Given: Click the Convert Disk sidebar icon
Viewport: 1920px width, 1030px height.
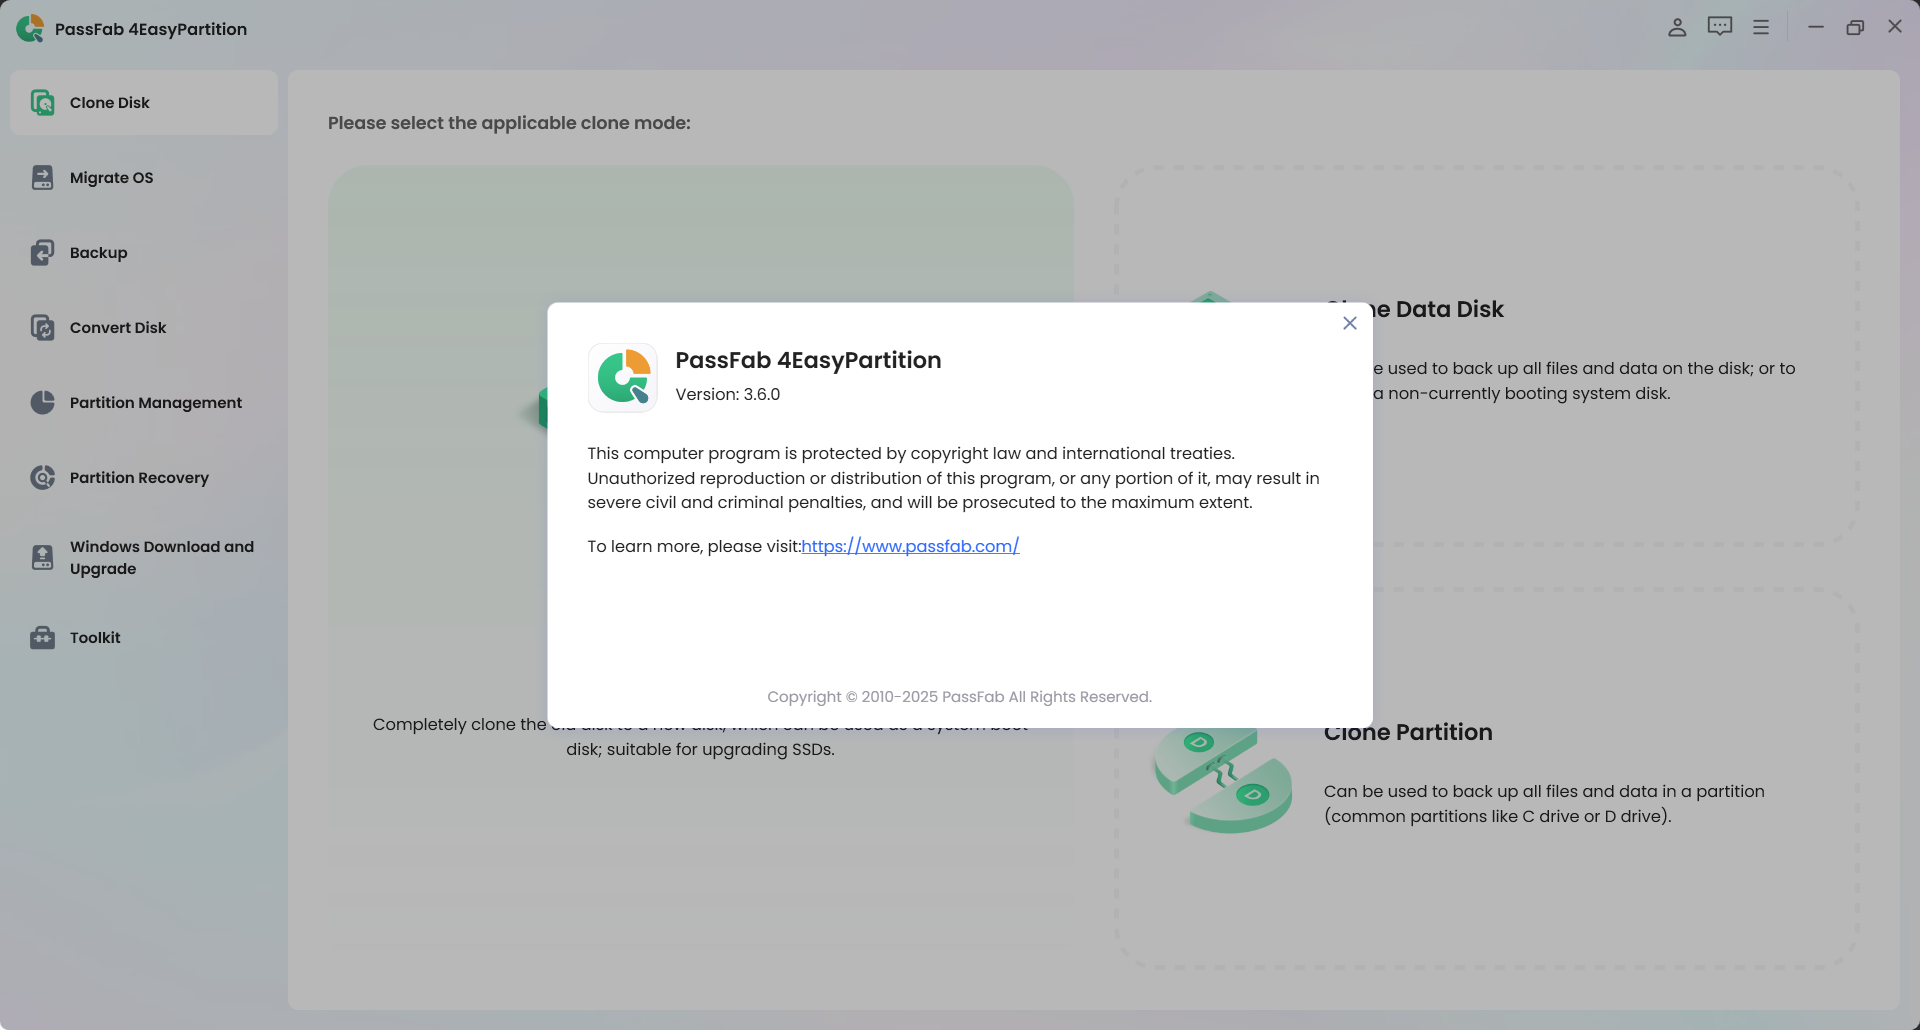Looking at the screenshot, I should coord(42,327).
